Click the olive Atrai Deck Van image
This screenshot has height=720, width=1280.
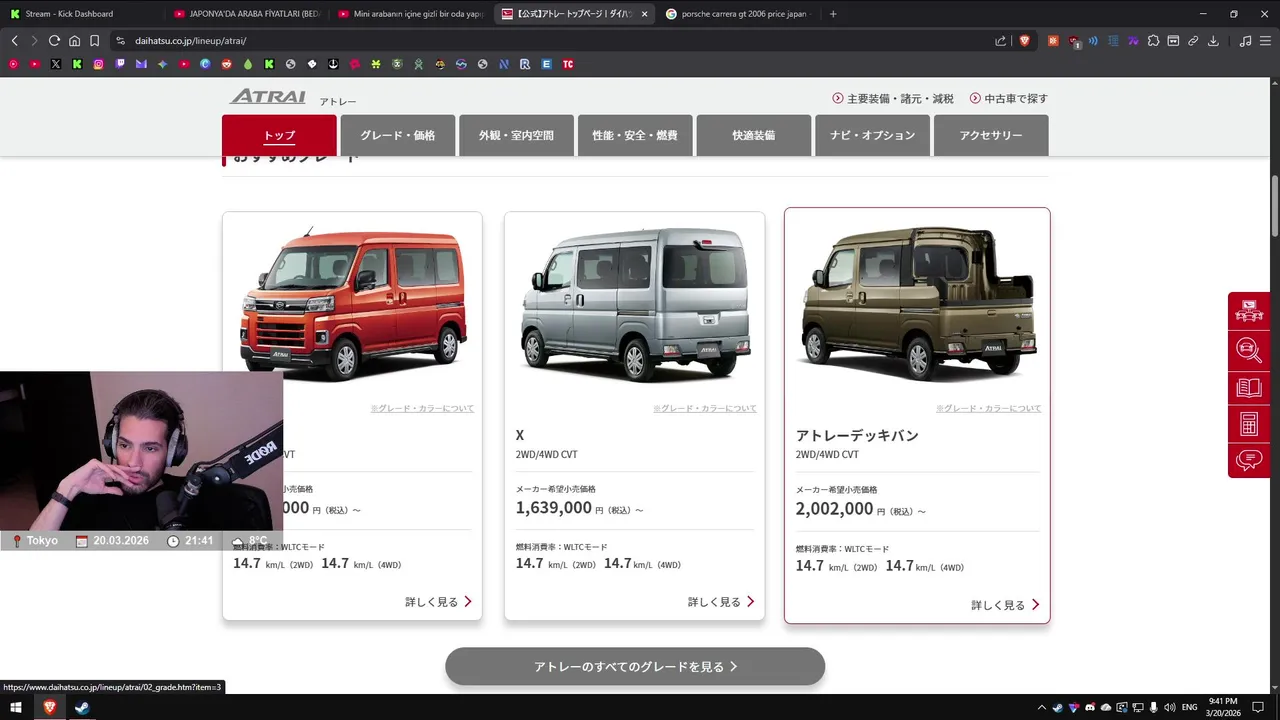point(917,304)
